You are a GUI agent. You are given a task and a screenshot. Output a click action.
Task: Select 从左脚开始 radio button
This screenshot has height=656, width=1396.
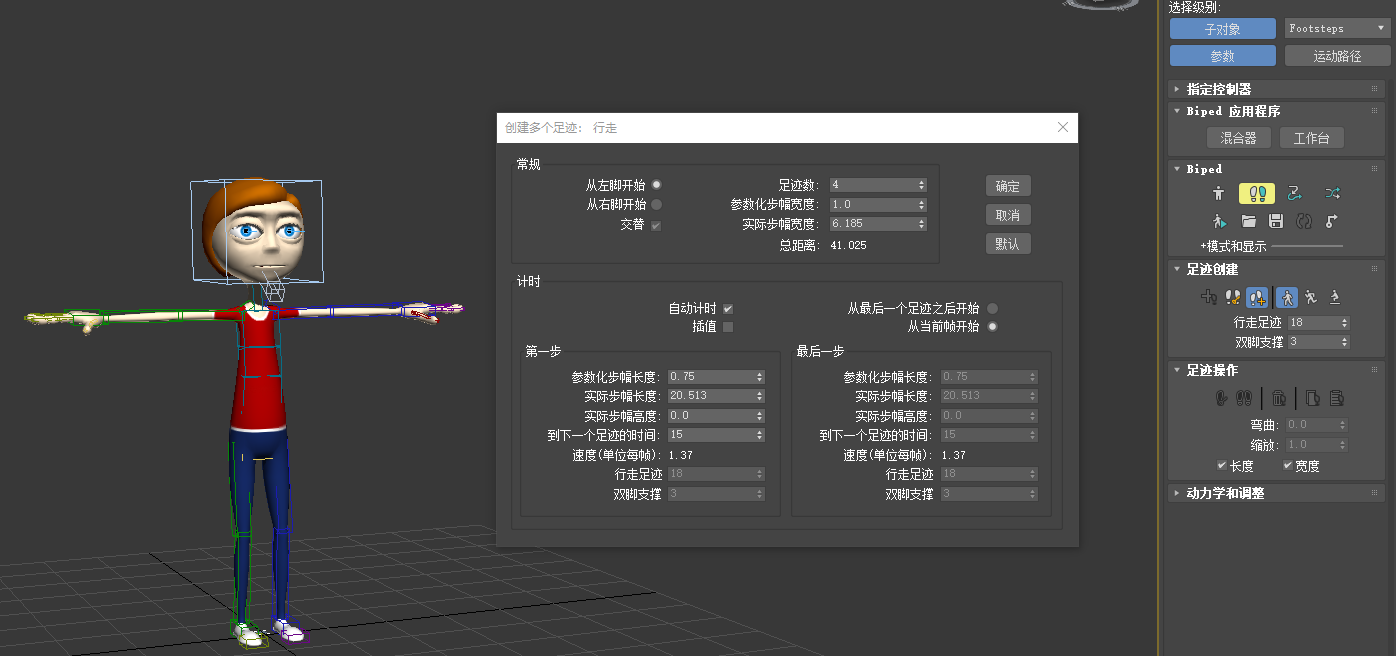tap(657, 185)
